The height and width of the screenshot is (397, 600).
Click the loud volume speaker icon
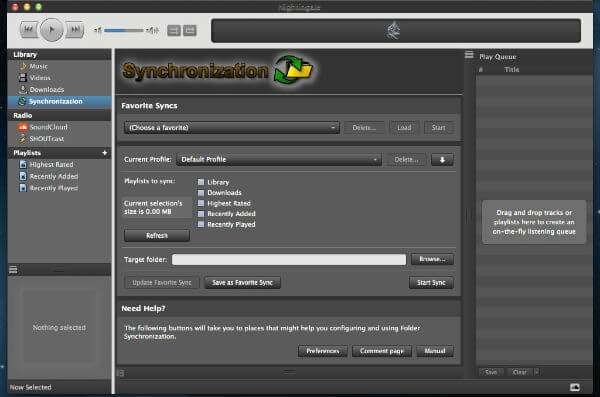(152, 30)
